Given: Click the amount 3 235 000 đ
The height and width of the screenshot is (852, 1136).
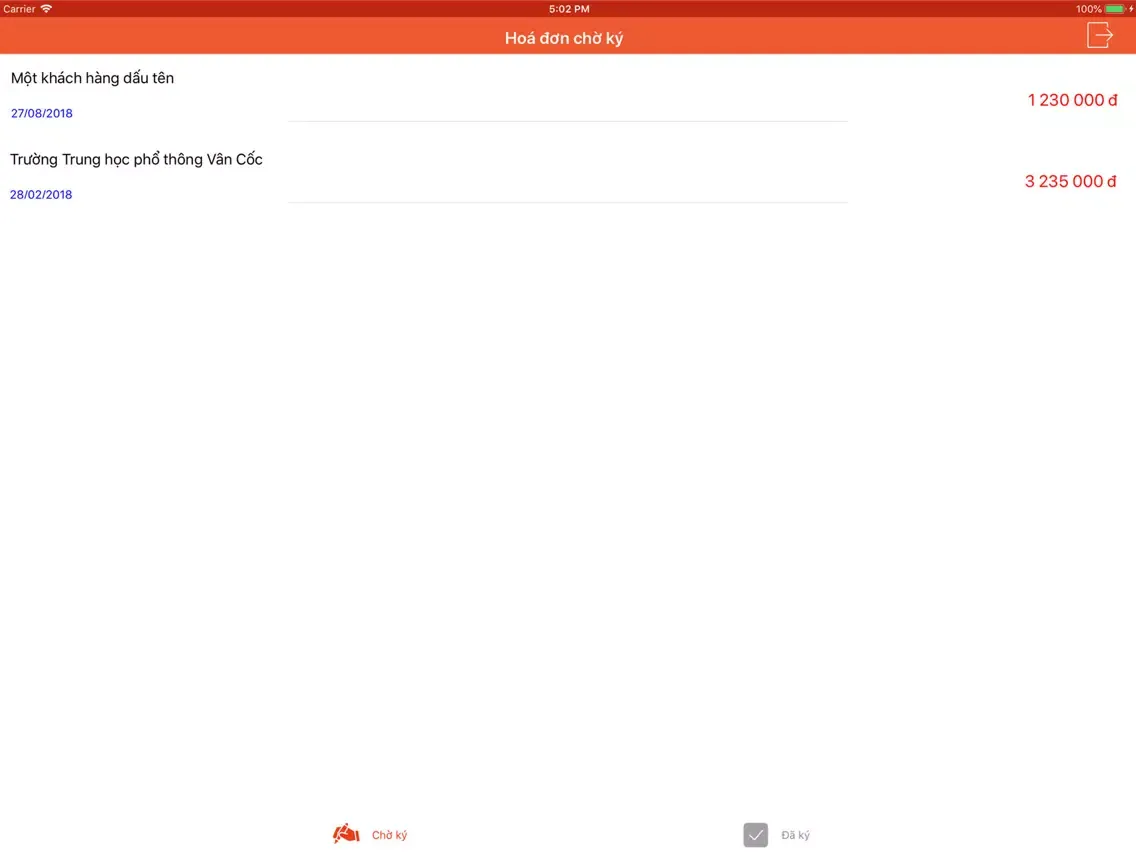Looking at the screenshot, I should (x=1070, y=181).
